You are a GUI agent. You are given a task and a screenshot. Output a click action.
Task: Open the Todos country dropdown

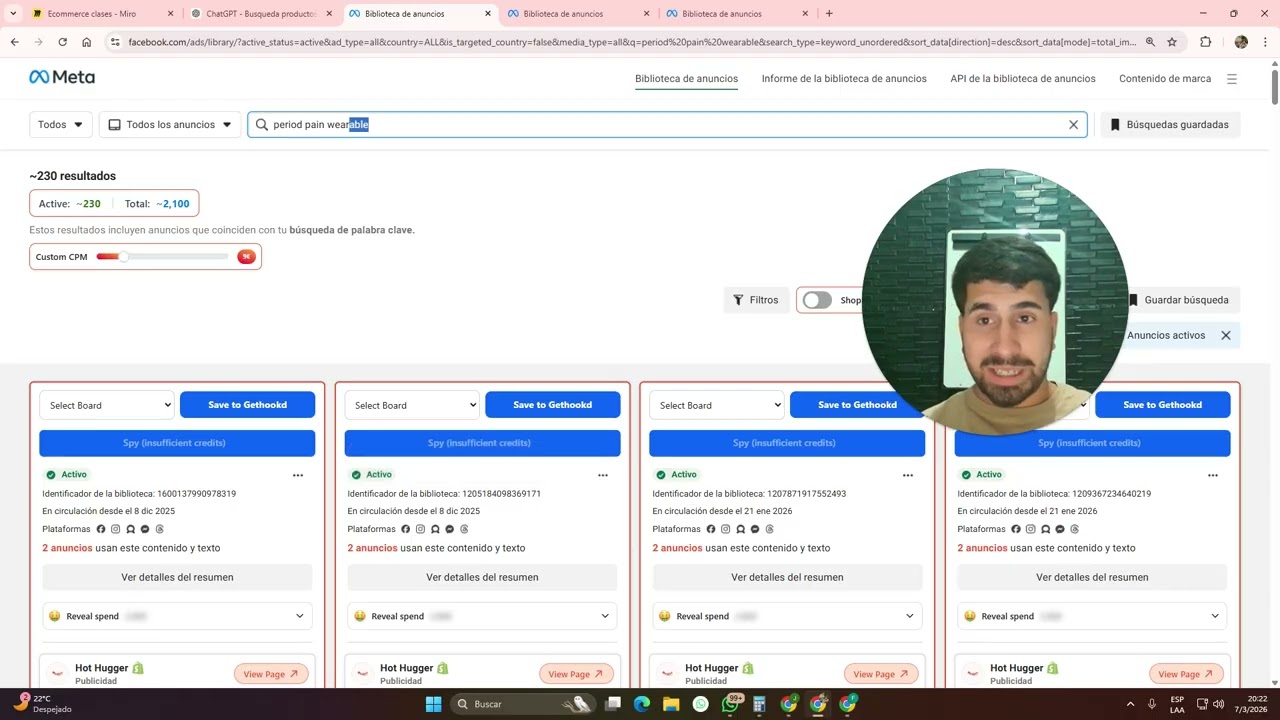[x=61, y=125]
